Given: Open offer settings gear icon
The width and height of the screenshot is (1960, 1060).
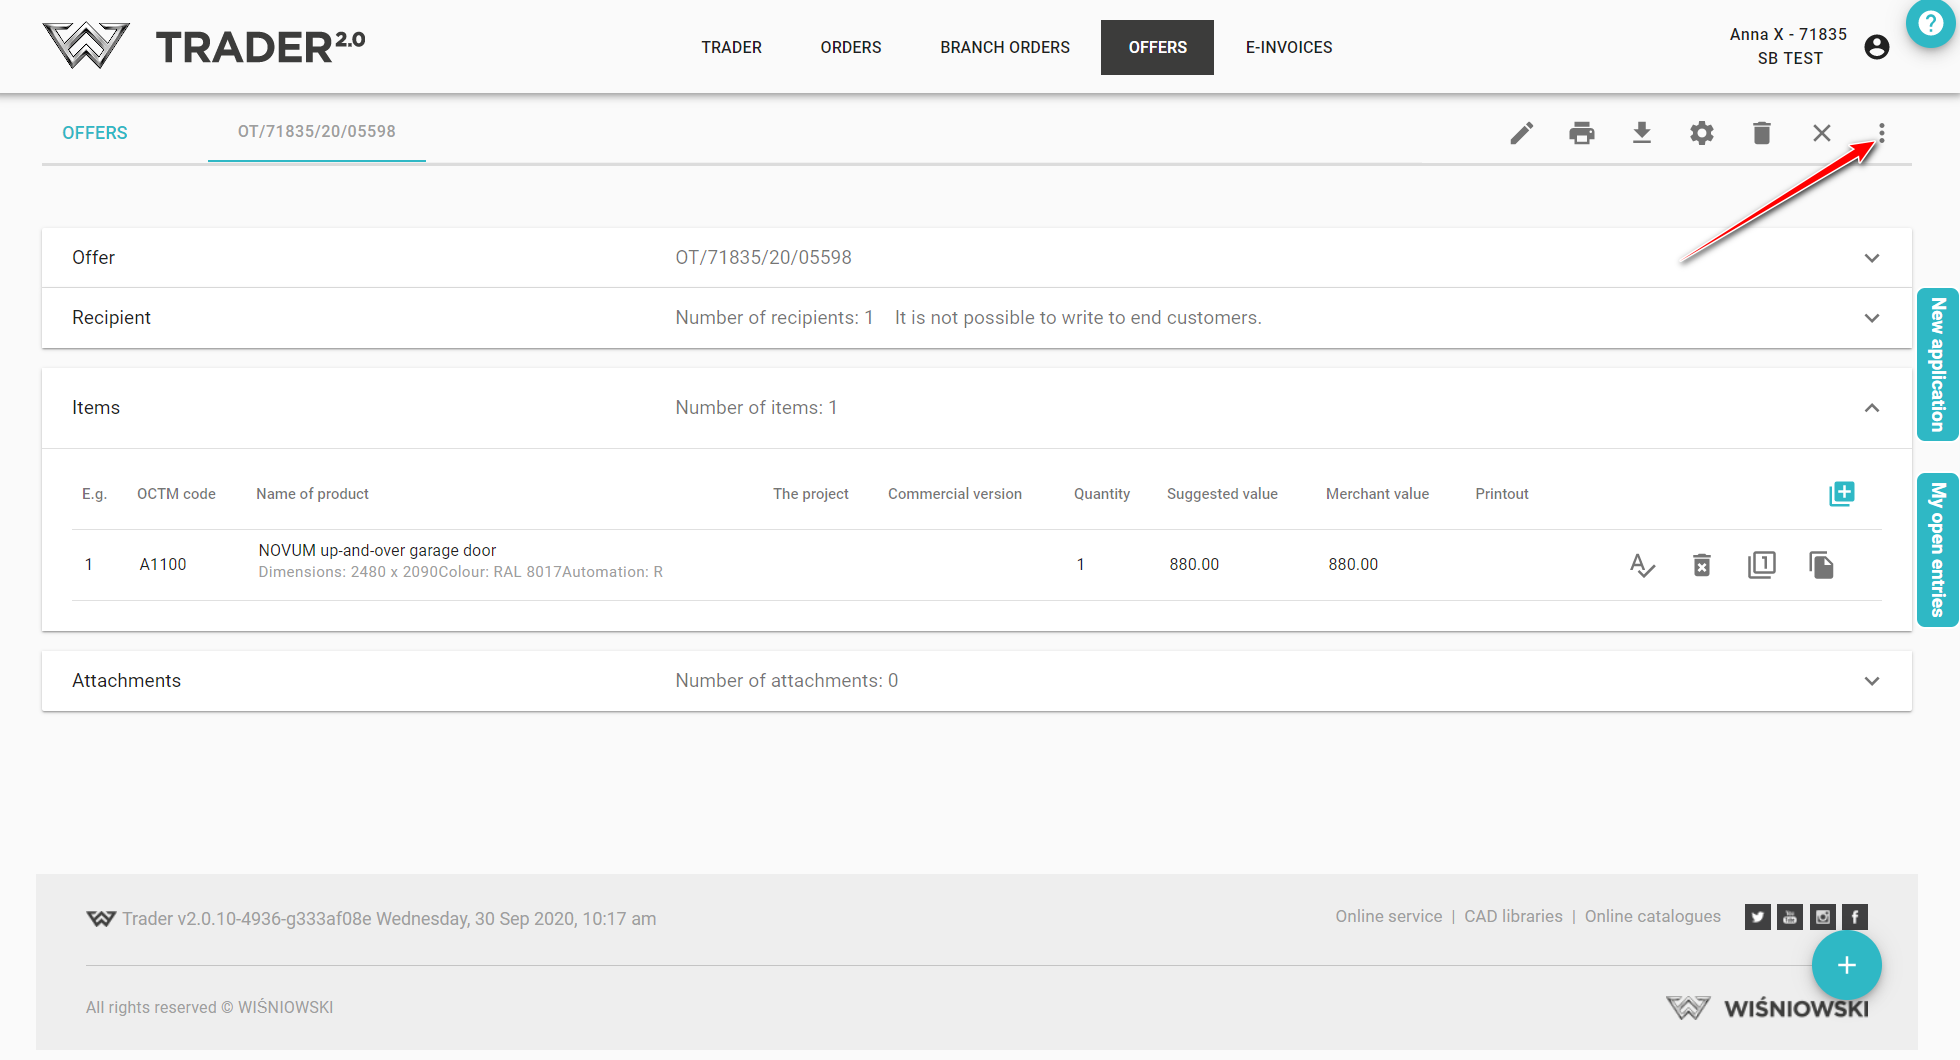Looking at the screenshot, I should tap(1701, 133).
